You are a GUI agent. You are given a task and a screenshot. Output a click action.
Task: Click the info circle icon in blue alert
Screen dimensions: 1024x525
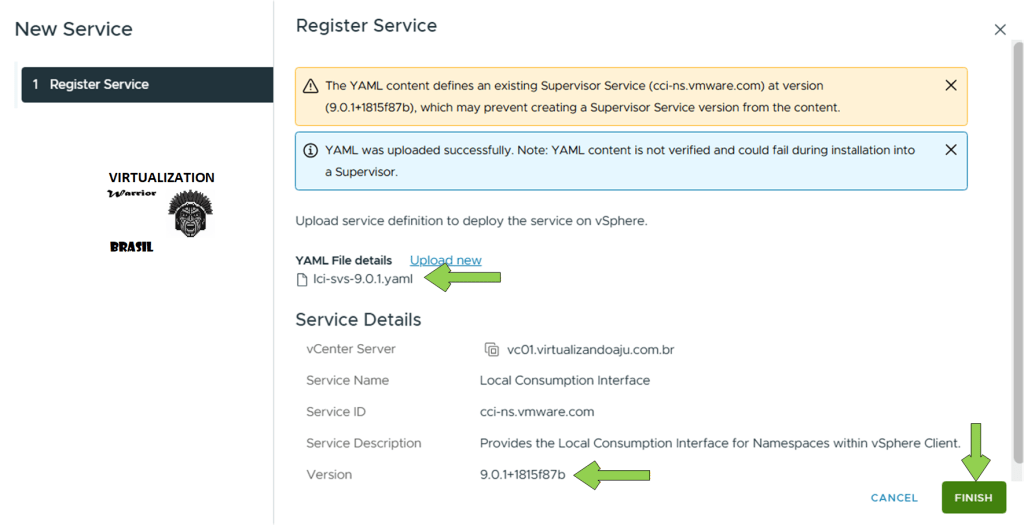pyautogui.click(x=311, y=150)
